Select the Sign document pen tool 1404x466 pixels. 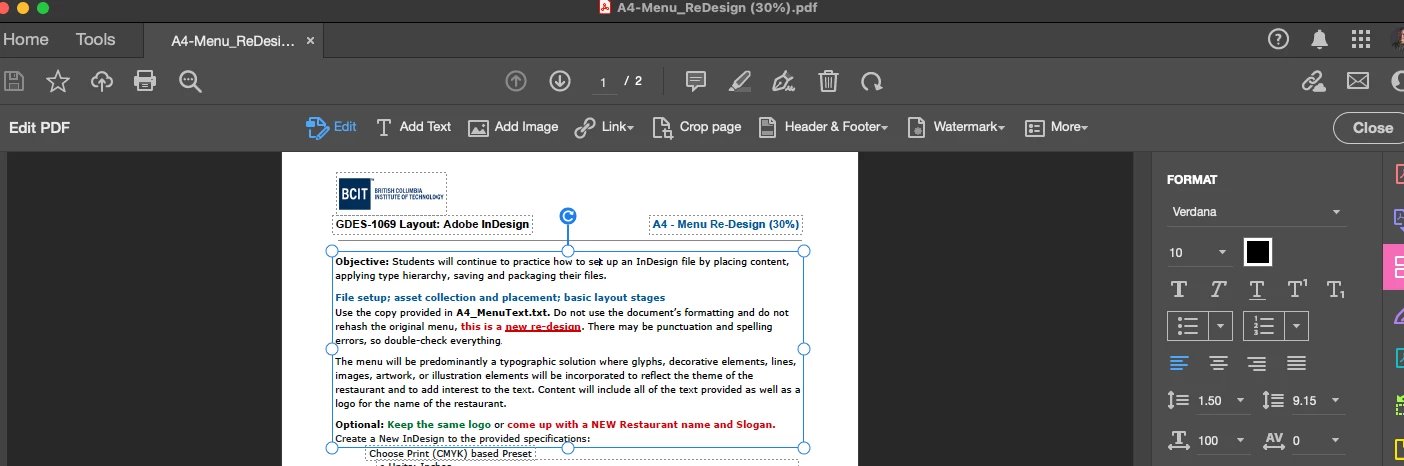(784, 81)
